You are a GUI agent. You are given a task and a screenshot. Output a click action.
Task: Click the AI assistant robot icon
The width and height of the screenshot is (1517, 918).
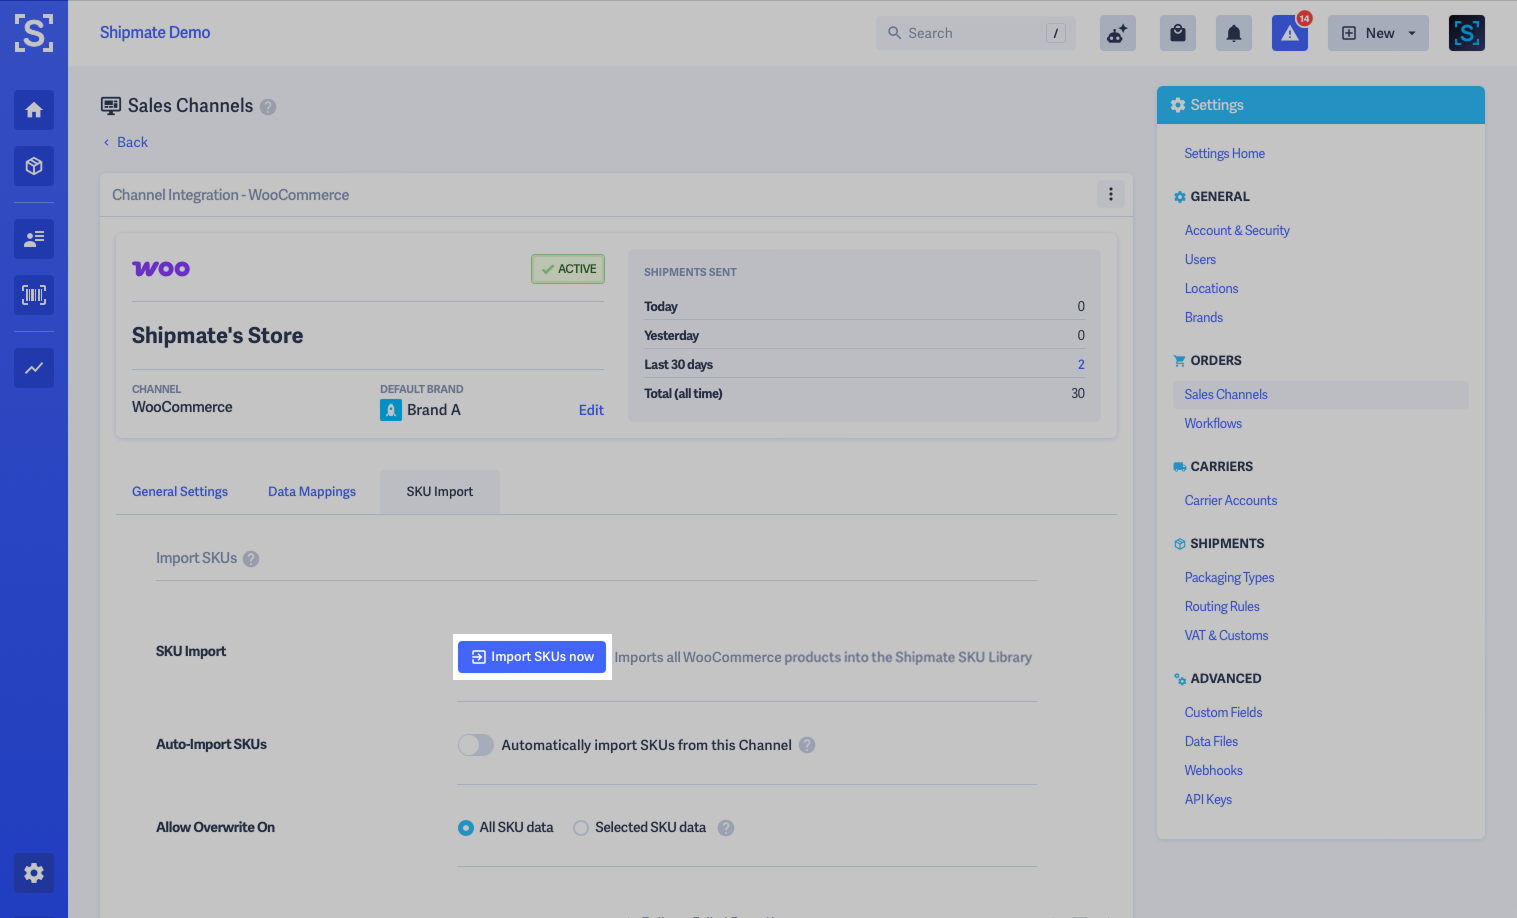coord(1118,33)
